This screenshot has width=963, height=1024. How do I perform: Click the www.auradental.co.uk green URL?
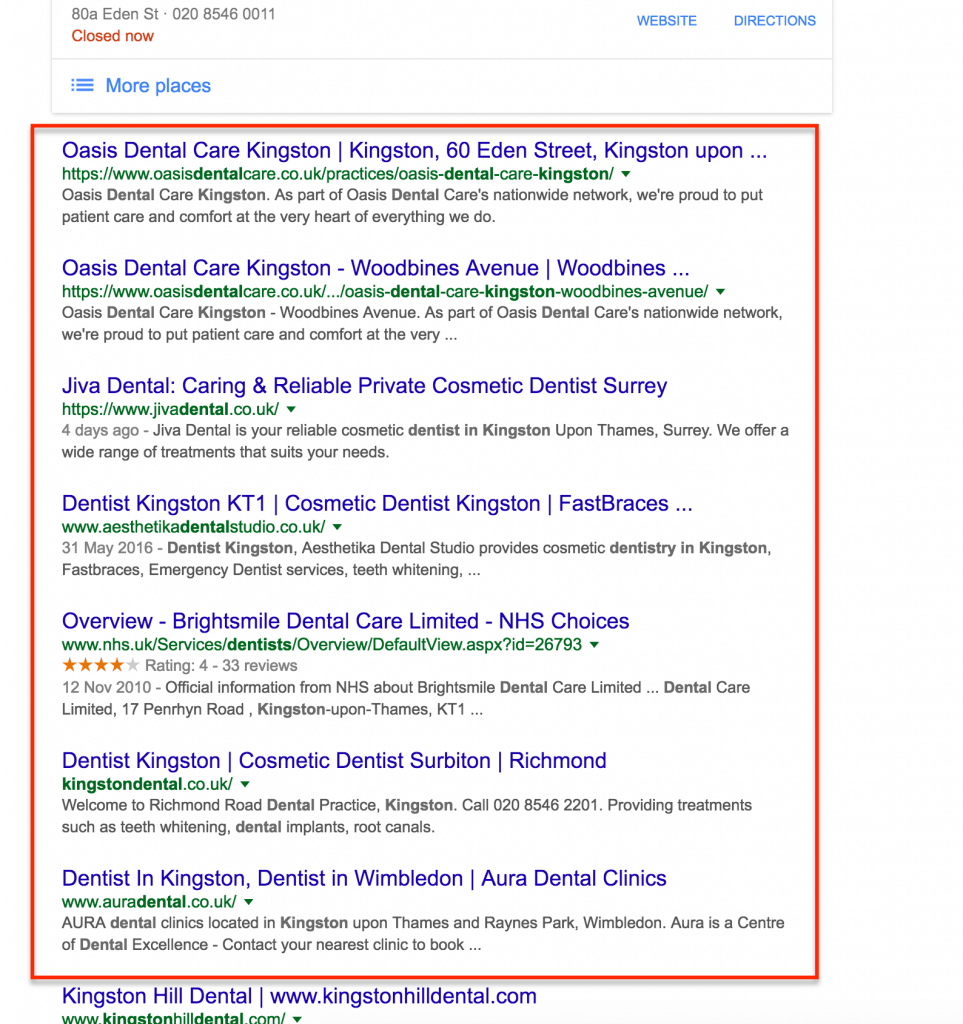149,901
